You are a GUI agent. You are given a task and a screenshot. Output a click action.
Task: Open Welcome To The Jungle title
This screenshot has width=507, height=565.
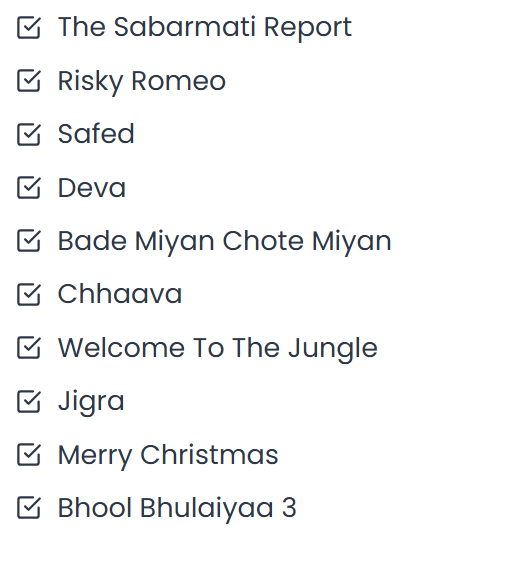click(218, 348)
